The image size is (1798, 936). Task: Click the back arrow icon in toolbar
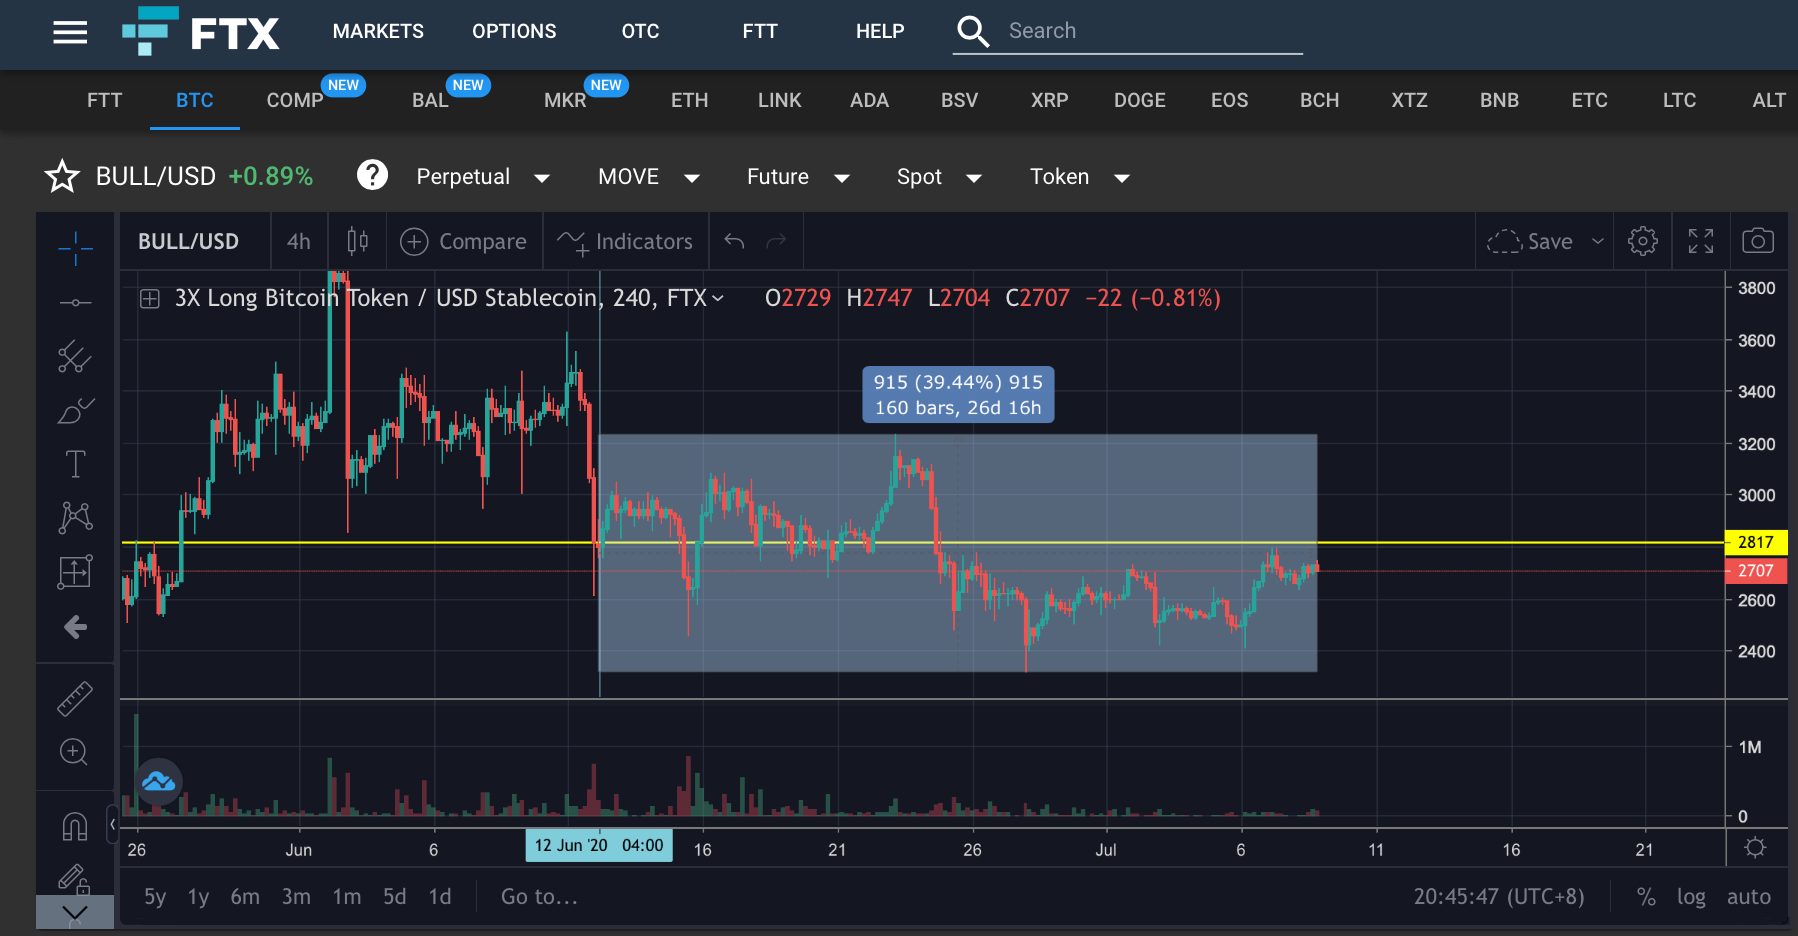click(75, 627)
